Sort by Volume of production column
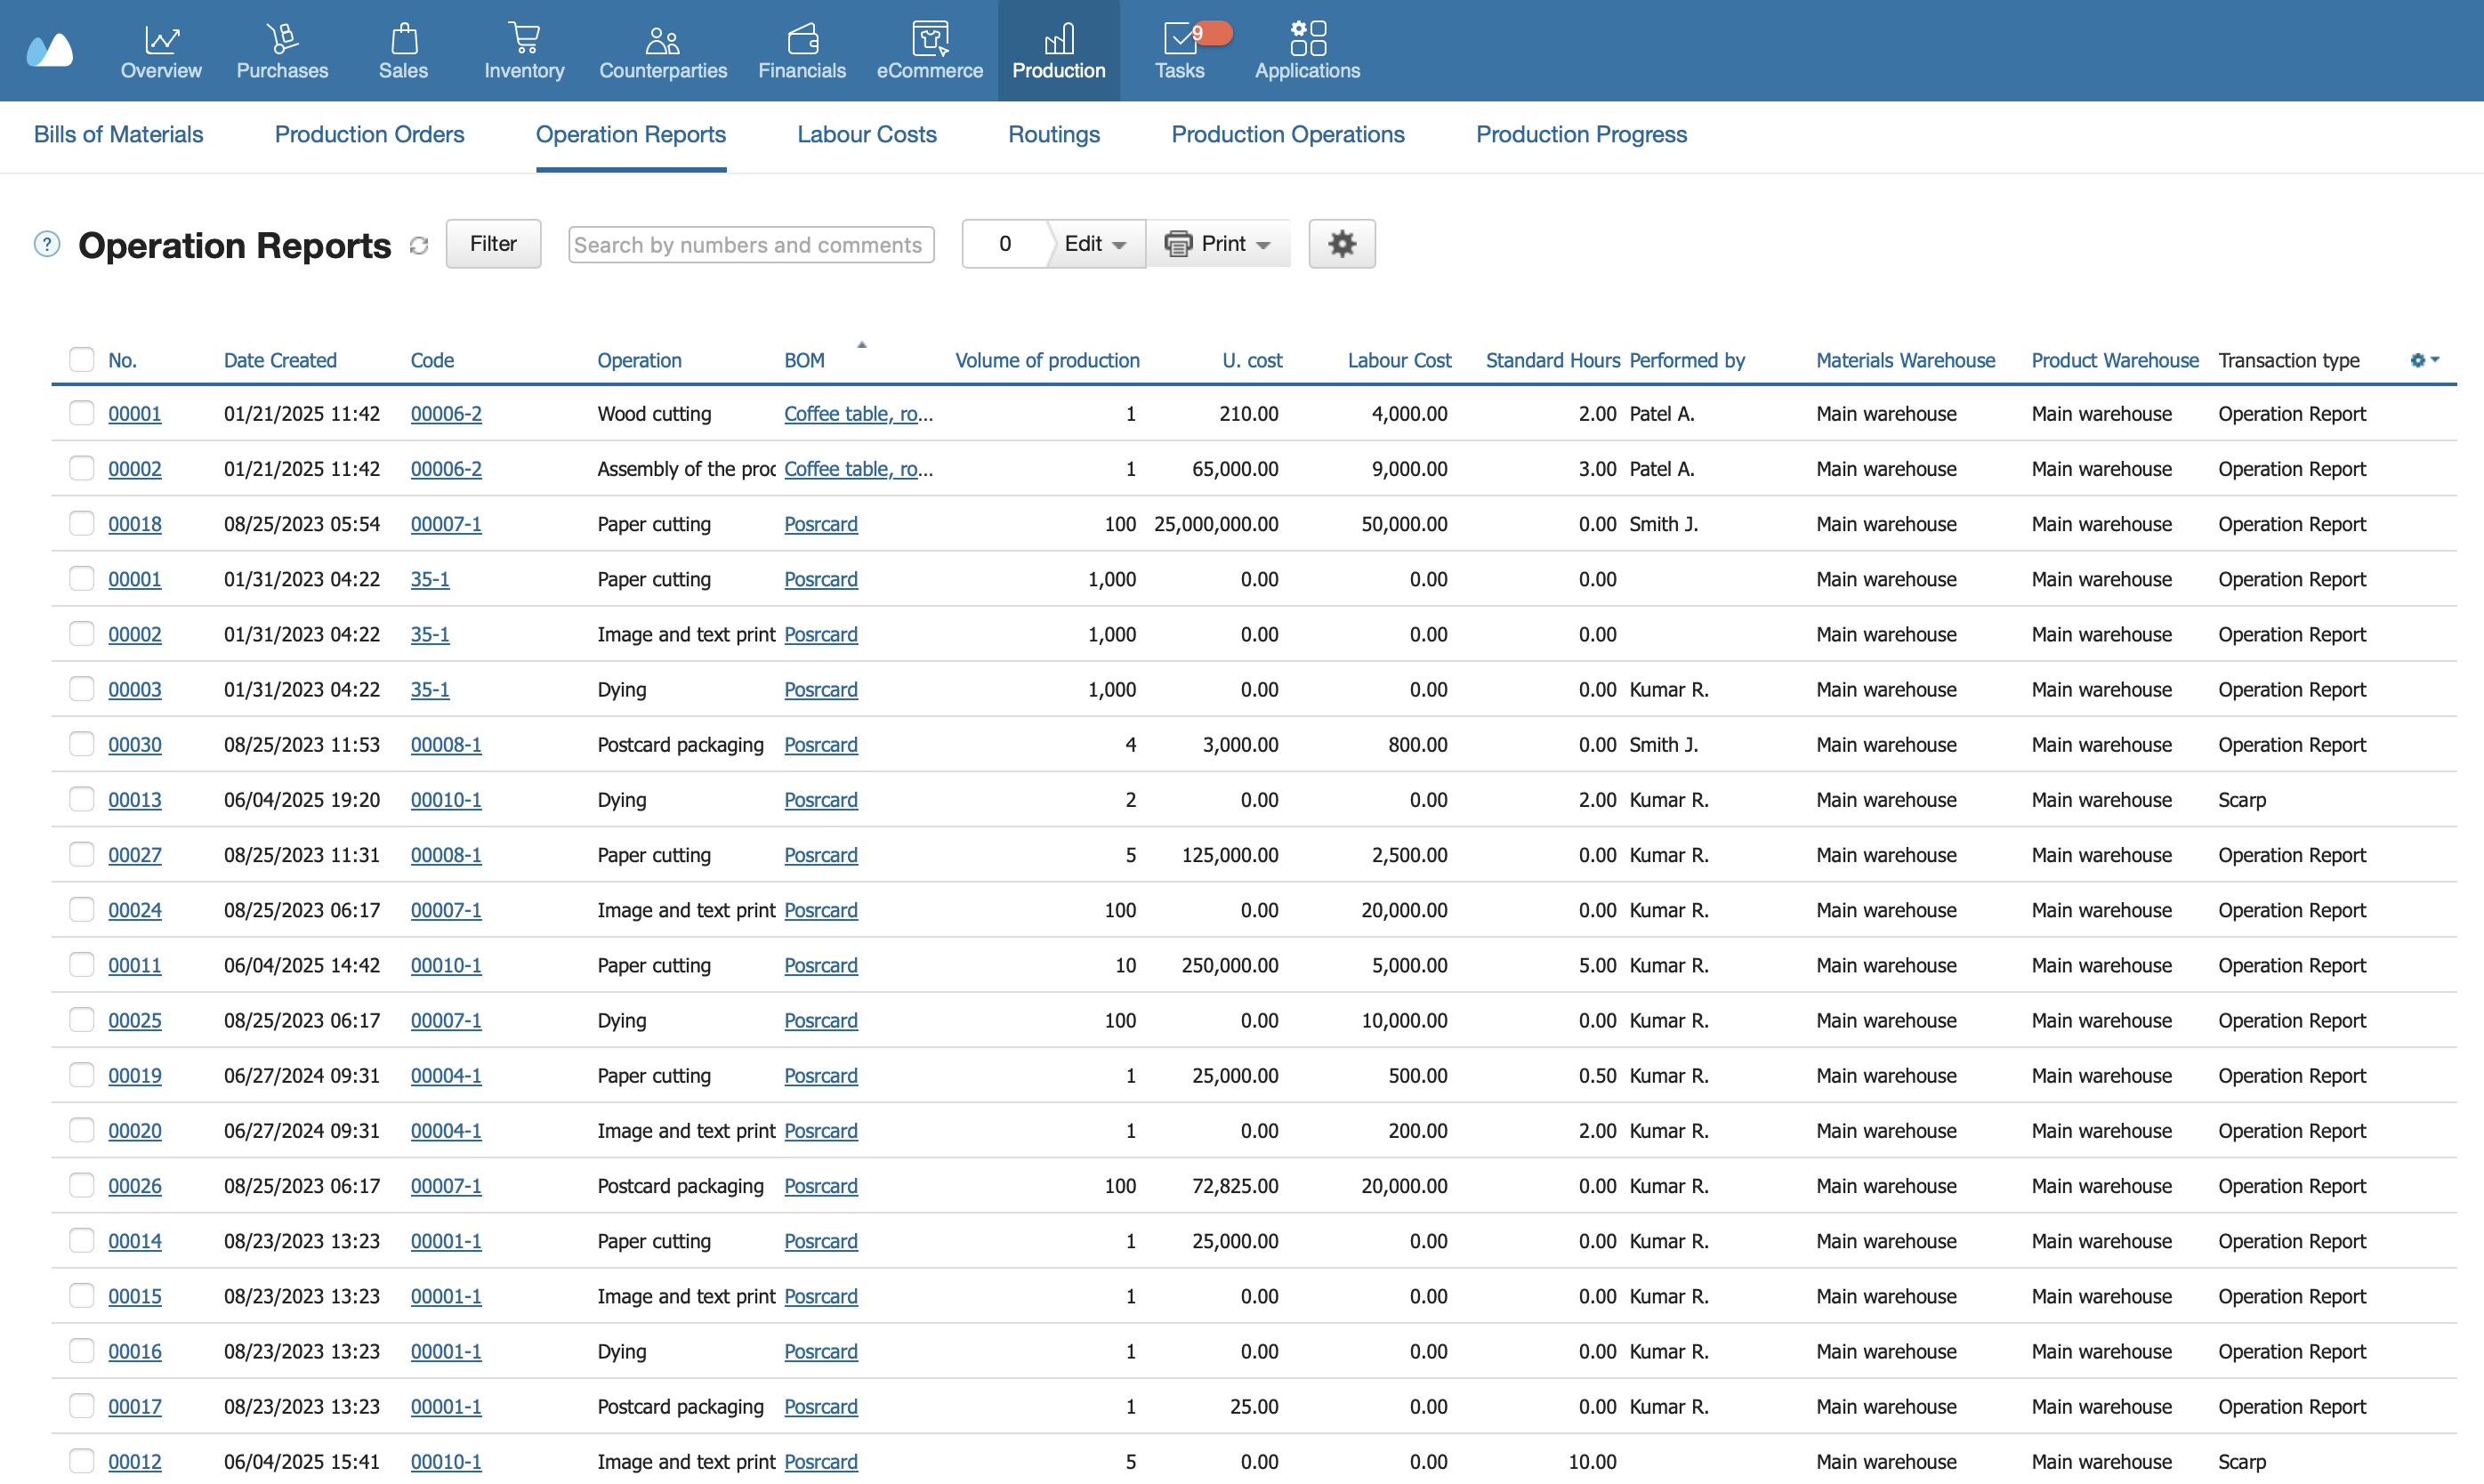The image size is (2484, 1484). coord(1047,360)
